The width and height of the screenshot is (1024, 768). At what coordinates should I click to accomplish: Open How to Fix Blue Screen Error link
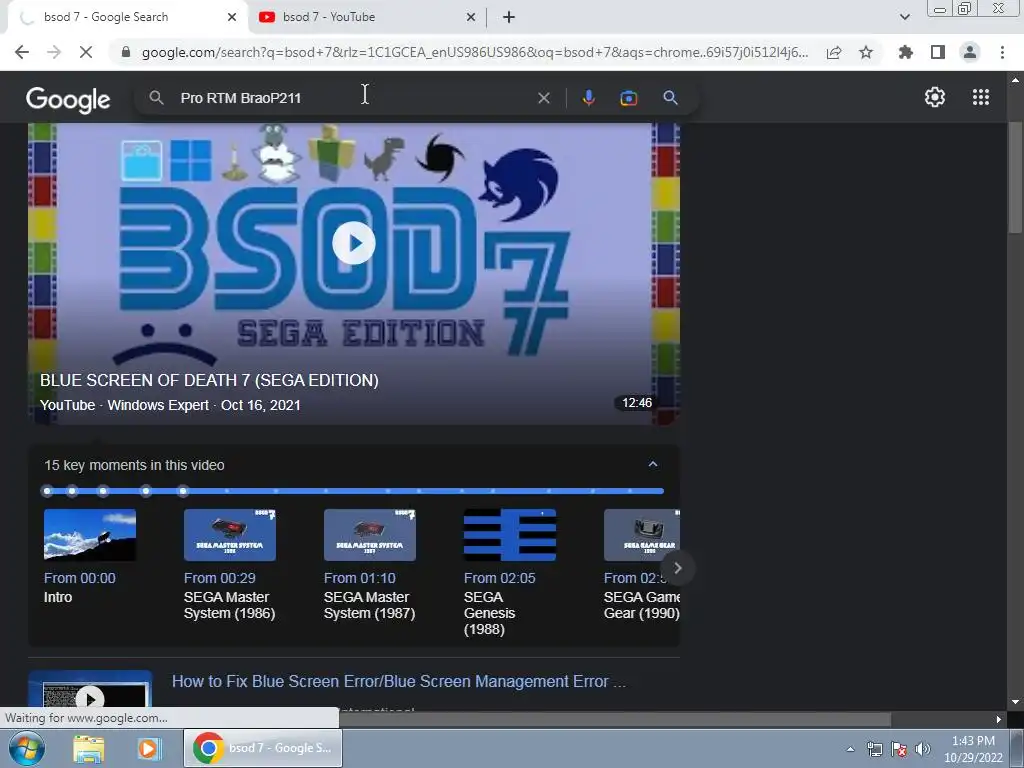click(x=399, y=681)
